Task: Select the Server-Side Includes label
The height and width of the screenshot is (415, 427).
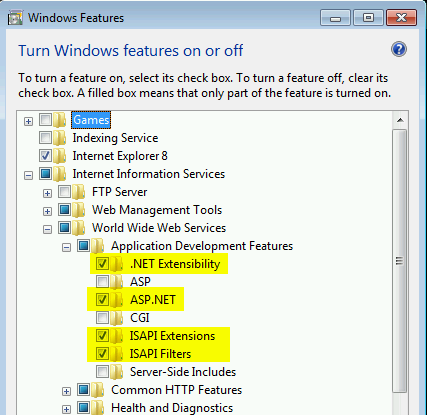Action: pos(183,372)
